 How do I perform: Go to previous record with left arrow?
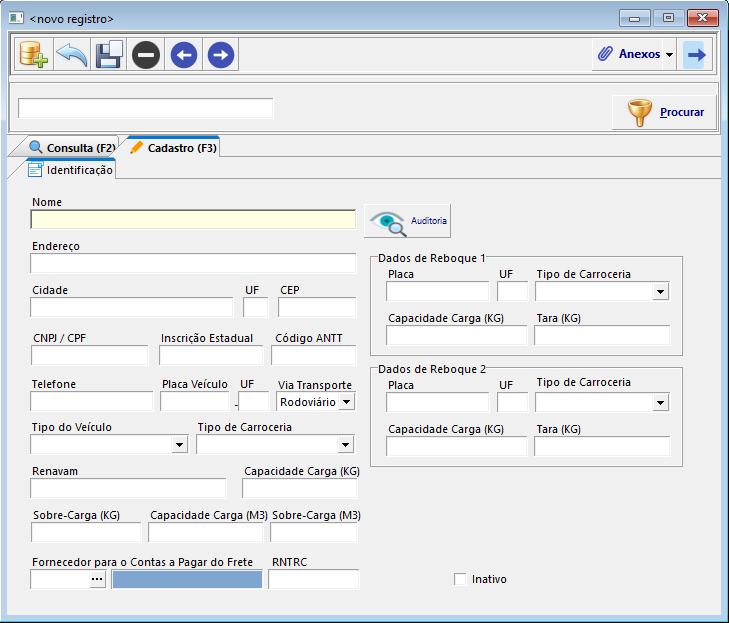tap(184, 55)
